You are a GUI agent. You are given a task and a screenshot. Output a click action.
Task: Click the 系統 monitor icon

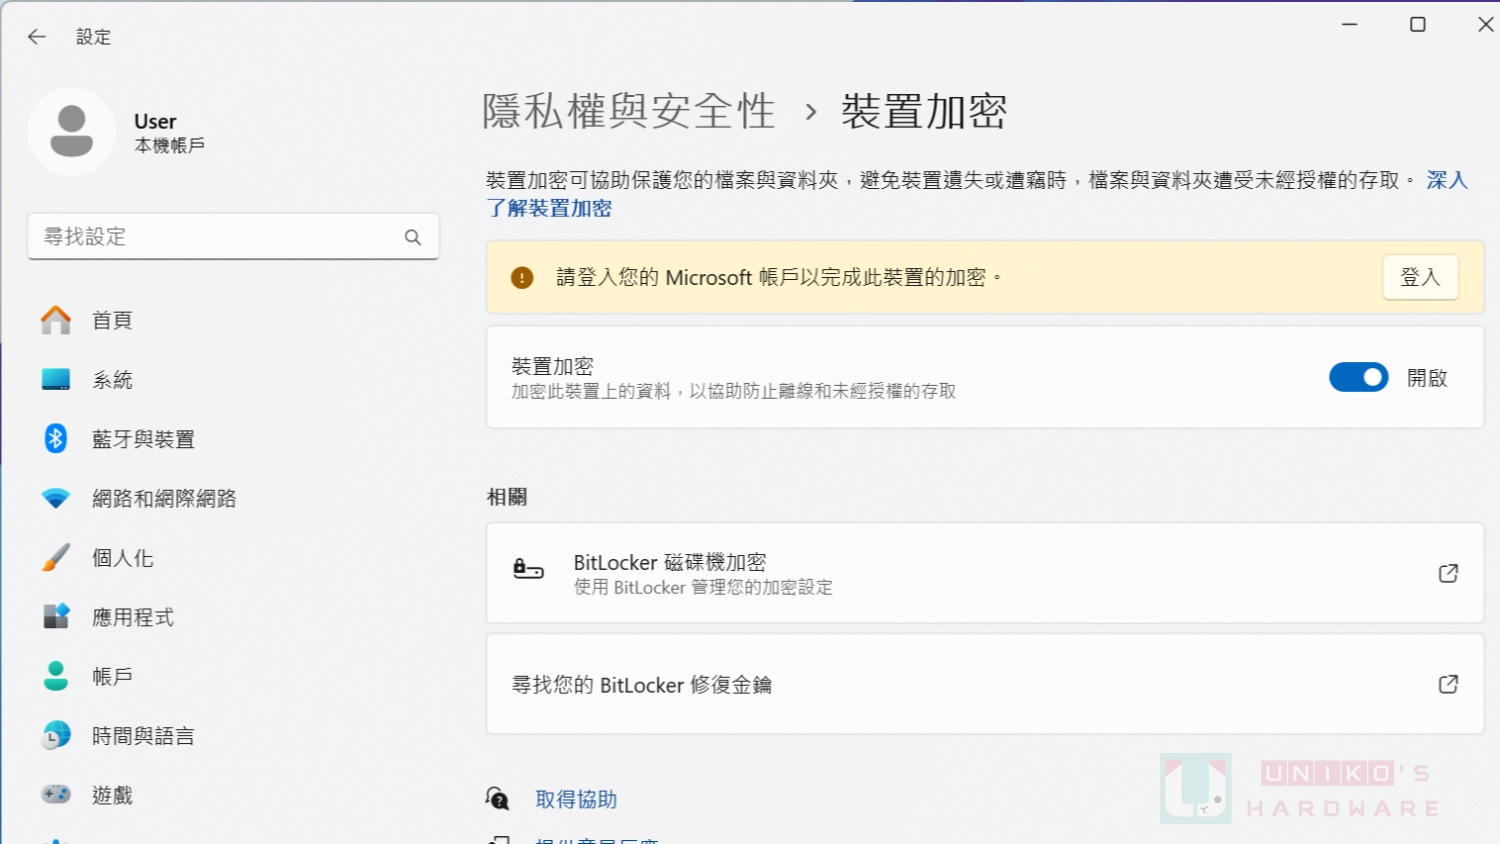click(x=56, y=379)
